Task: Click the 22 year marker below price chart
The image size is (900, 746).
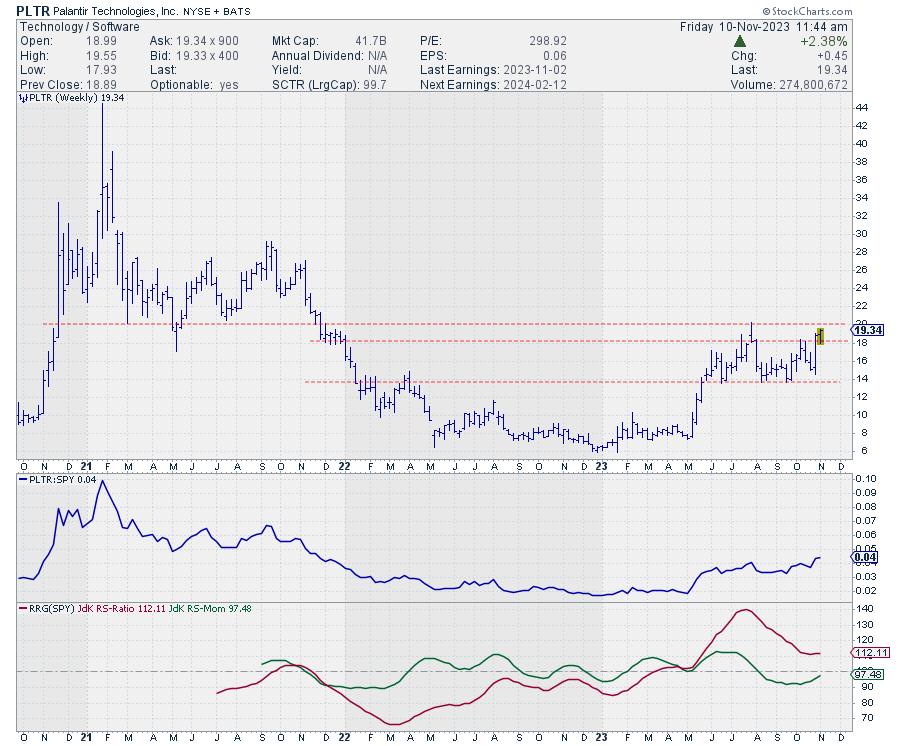Action: coord(343,466)
